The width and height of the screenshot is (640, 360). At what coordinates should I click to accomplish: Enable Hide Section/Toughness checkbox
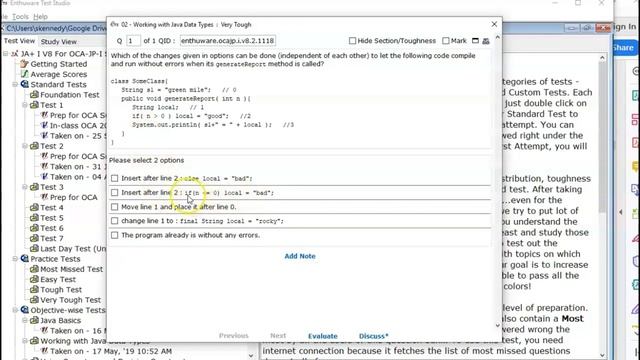pyautogui.click(x=352, y=41)
